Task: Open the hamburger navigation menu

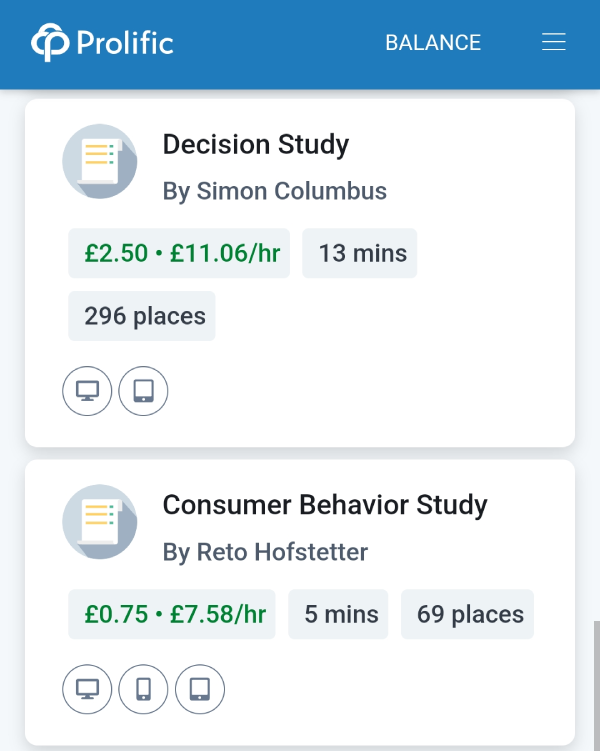Action: point(553,42)
